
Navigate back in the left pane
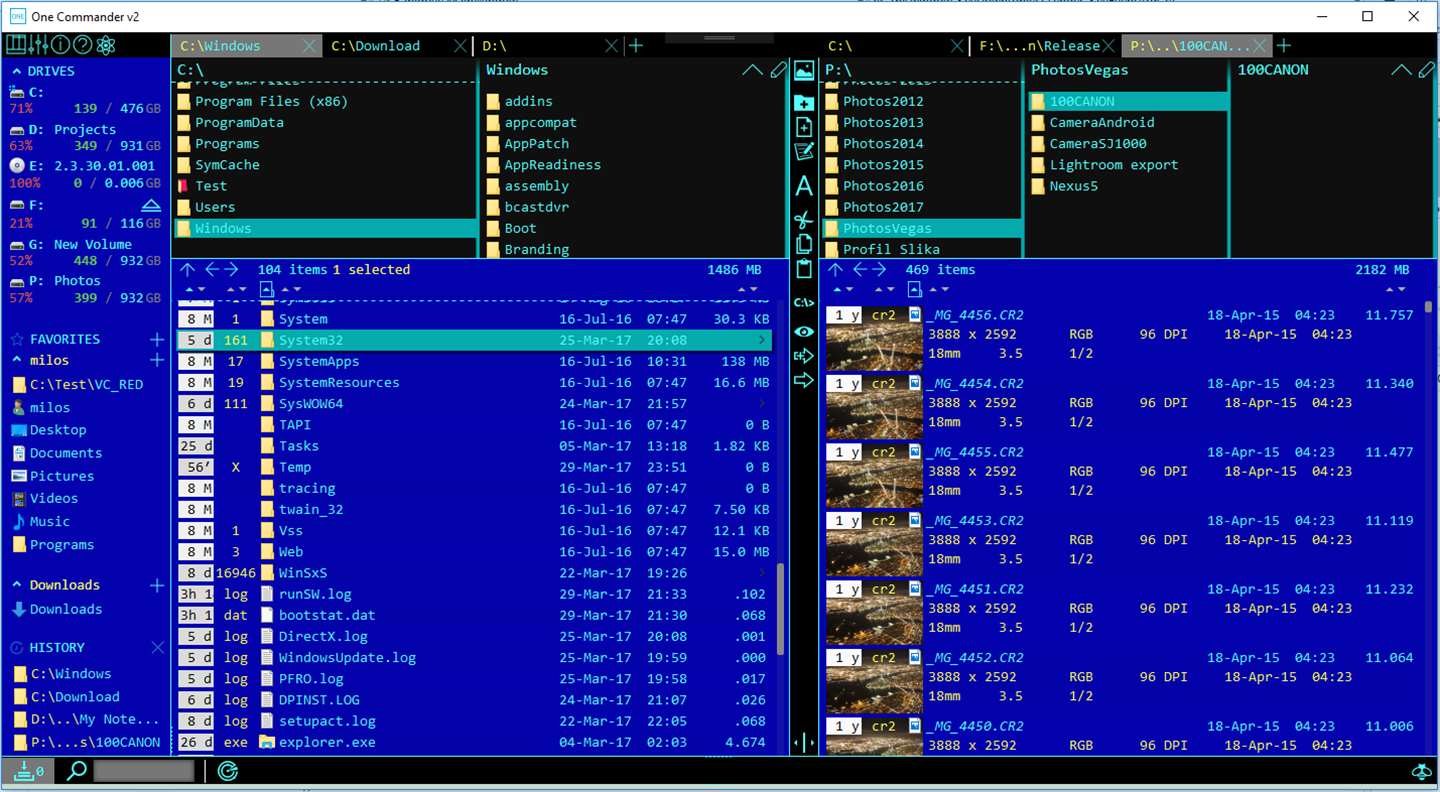pos(211,269)
